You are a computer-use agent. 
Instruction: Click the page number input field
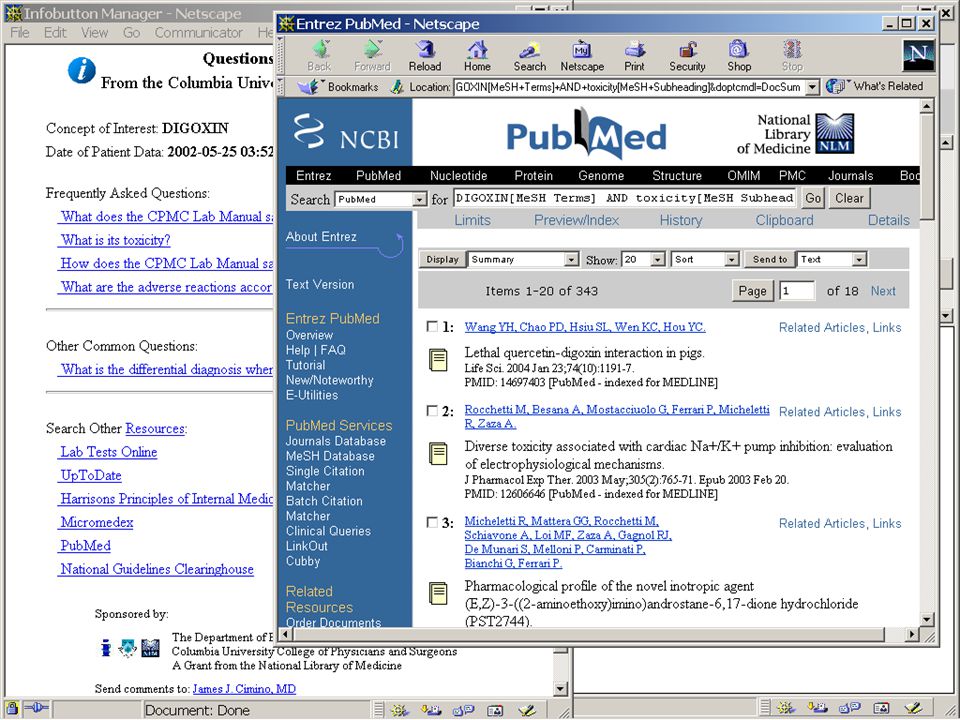click(x=797, y=291)
